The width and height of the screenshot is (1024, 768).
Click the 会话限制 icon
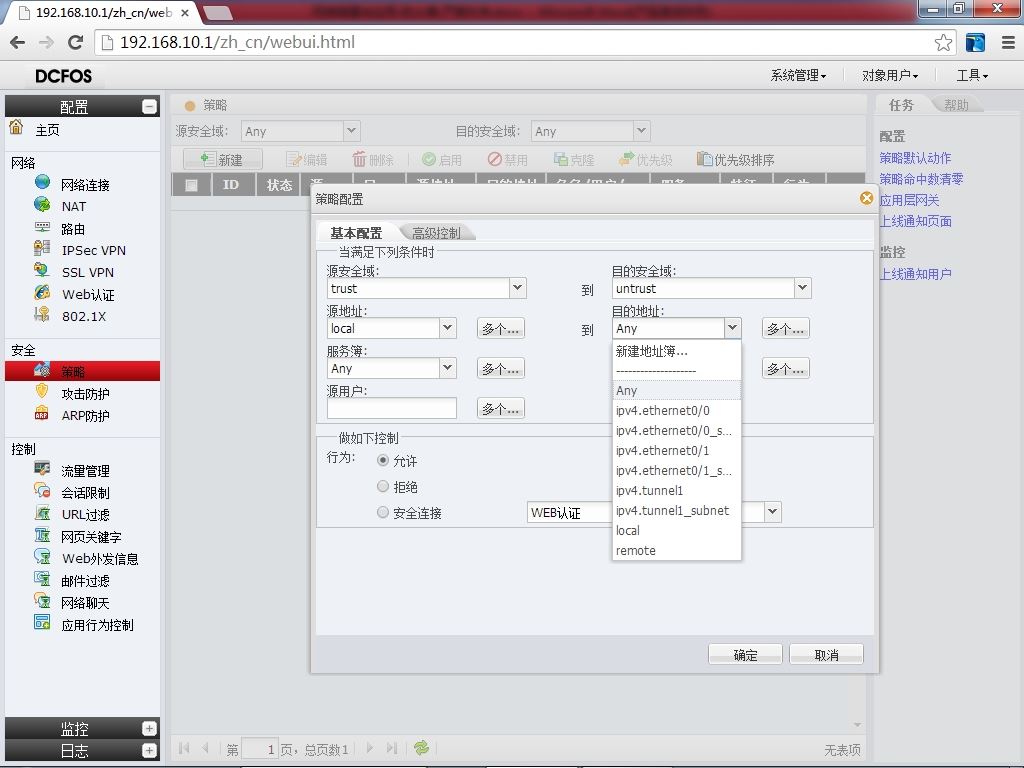coord(42,490)
